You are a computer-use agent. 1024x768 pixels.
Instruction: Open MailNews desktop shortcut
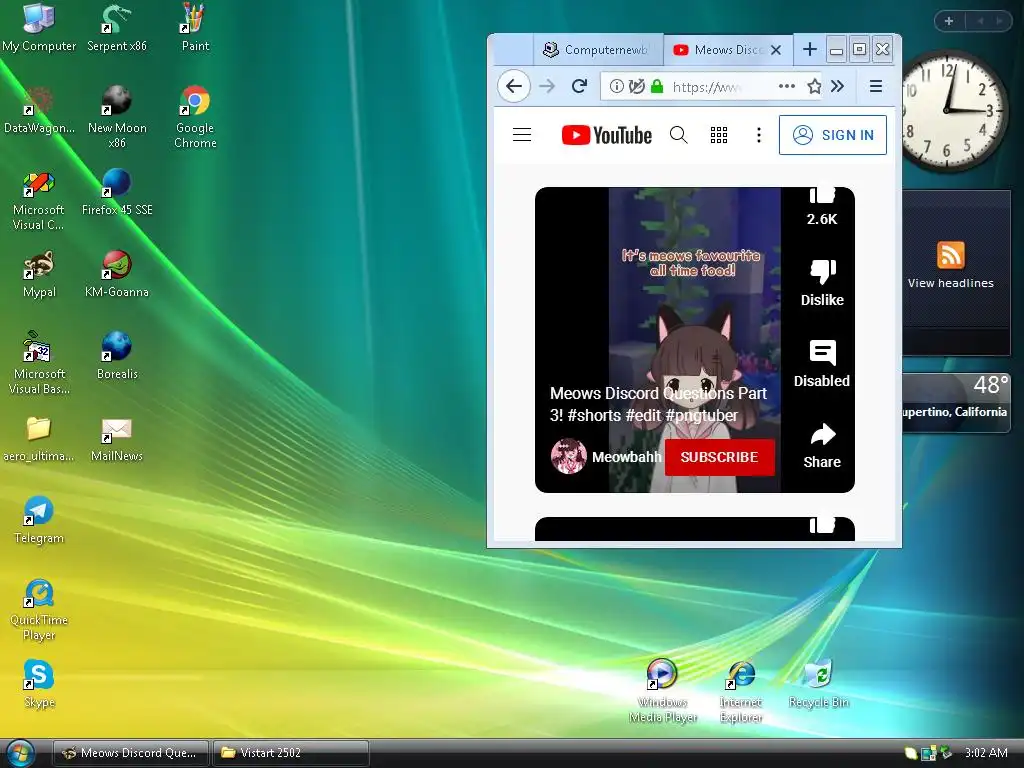(117, 438)
